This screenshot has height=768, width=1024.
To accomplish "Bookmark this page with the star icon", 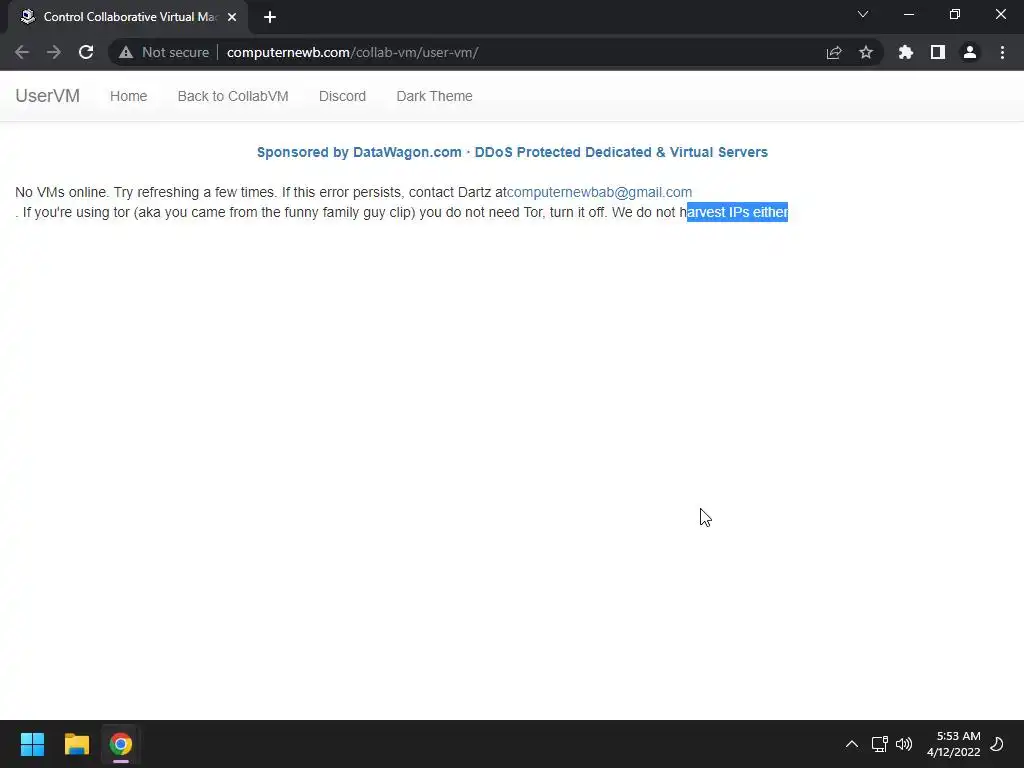I will coord(866,52).
